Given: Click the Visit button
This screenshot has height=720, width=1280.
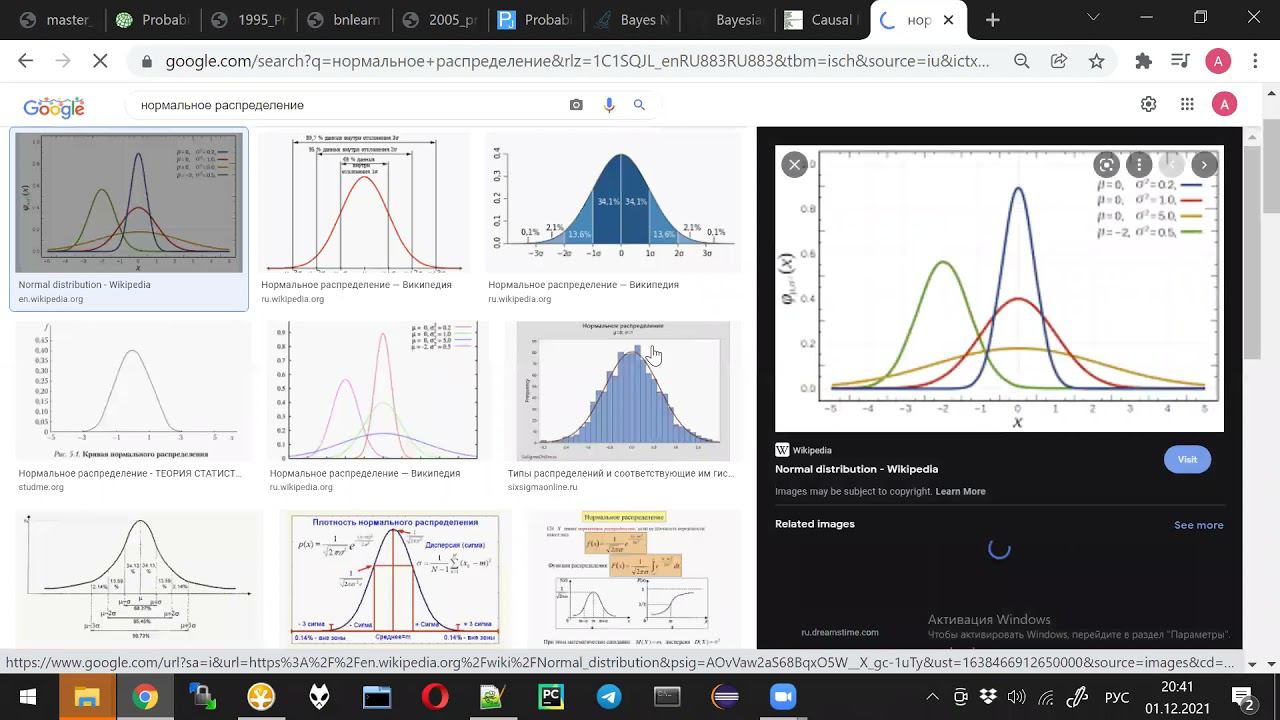Looking at the screenshot, I should pyautogui.click(x=1187, y=459).
